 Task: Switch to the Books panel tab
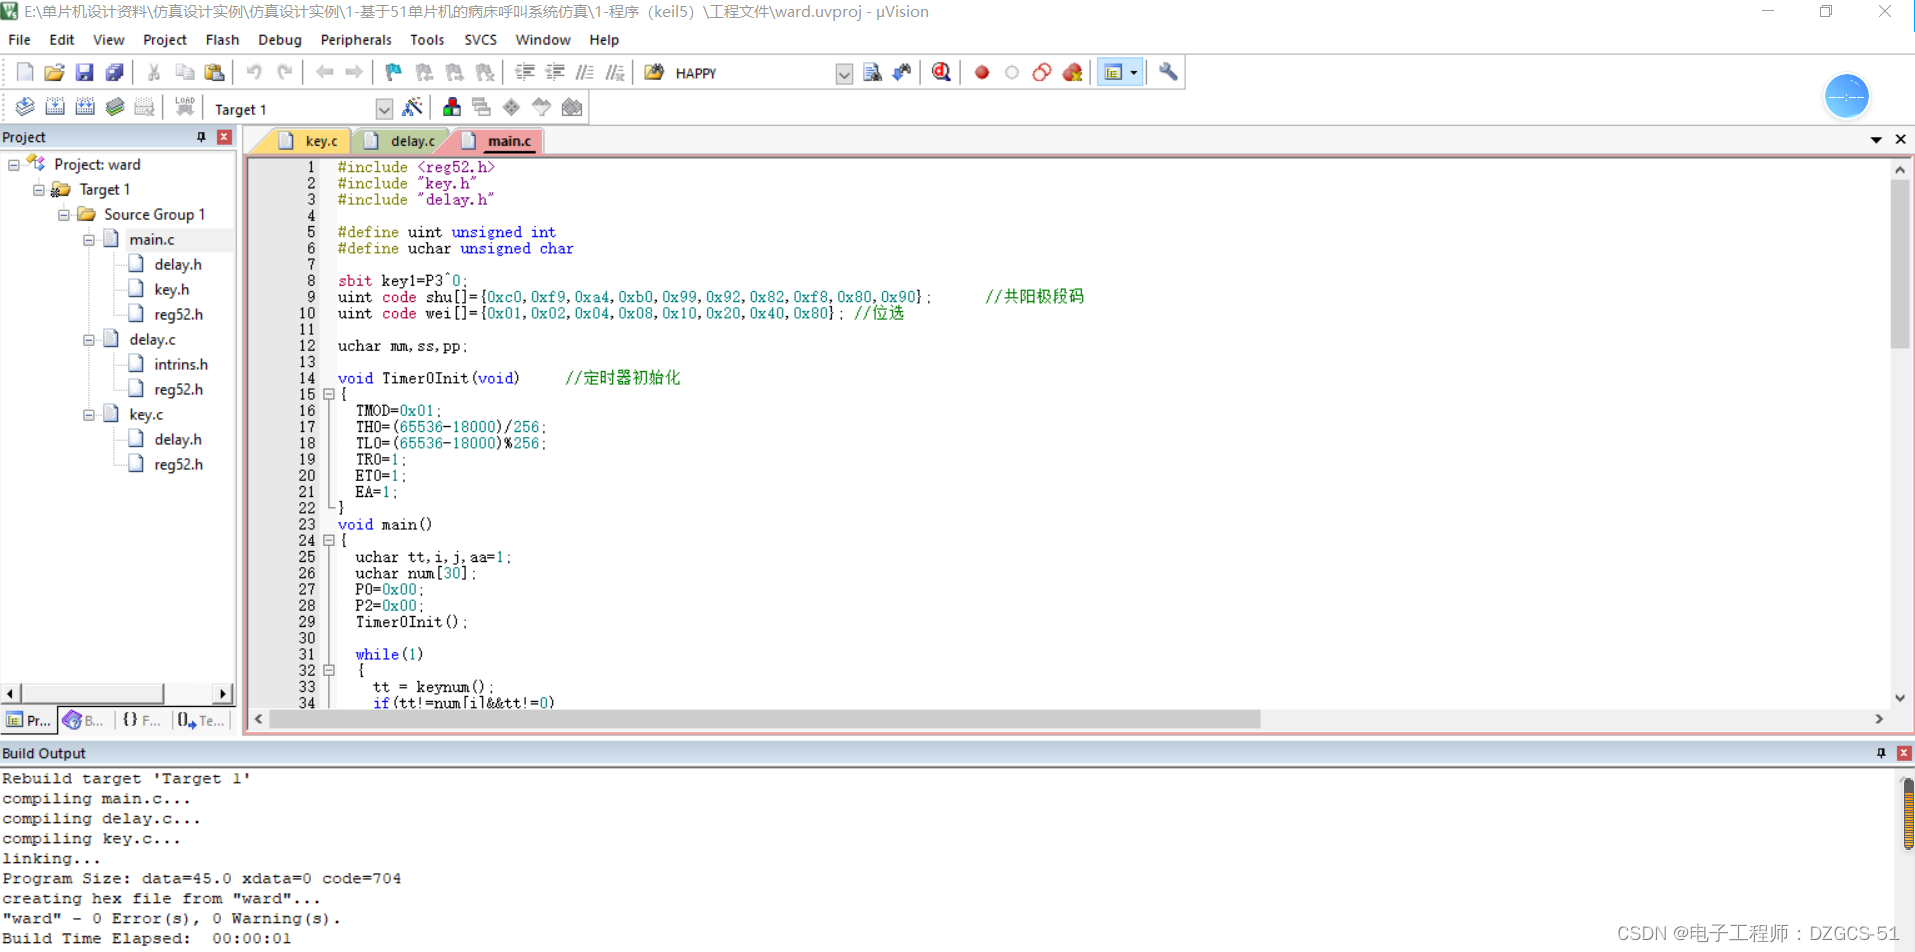[85, 720]
